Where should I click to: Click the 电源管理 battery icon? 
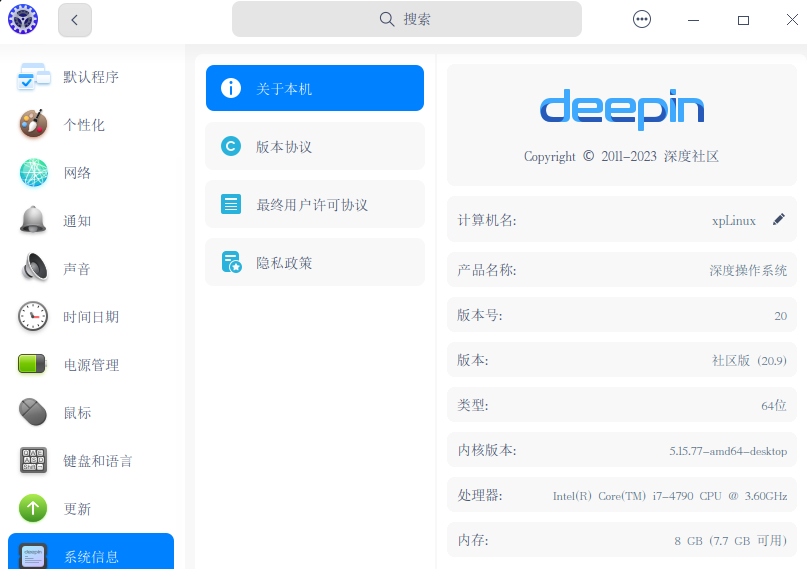pyautogui.click(x=32, y=364)
